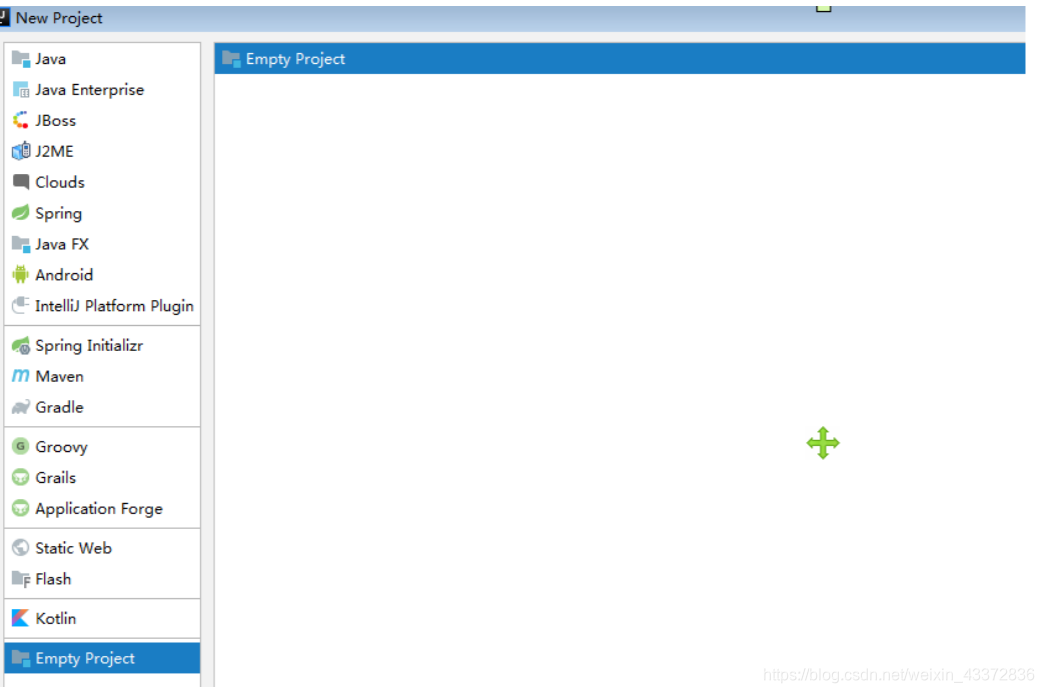Screen dimensions: 1044x693
Task: Click the IntelliJ Platform Plugin icon
Action: (x=21, y=306)
